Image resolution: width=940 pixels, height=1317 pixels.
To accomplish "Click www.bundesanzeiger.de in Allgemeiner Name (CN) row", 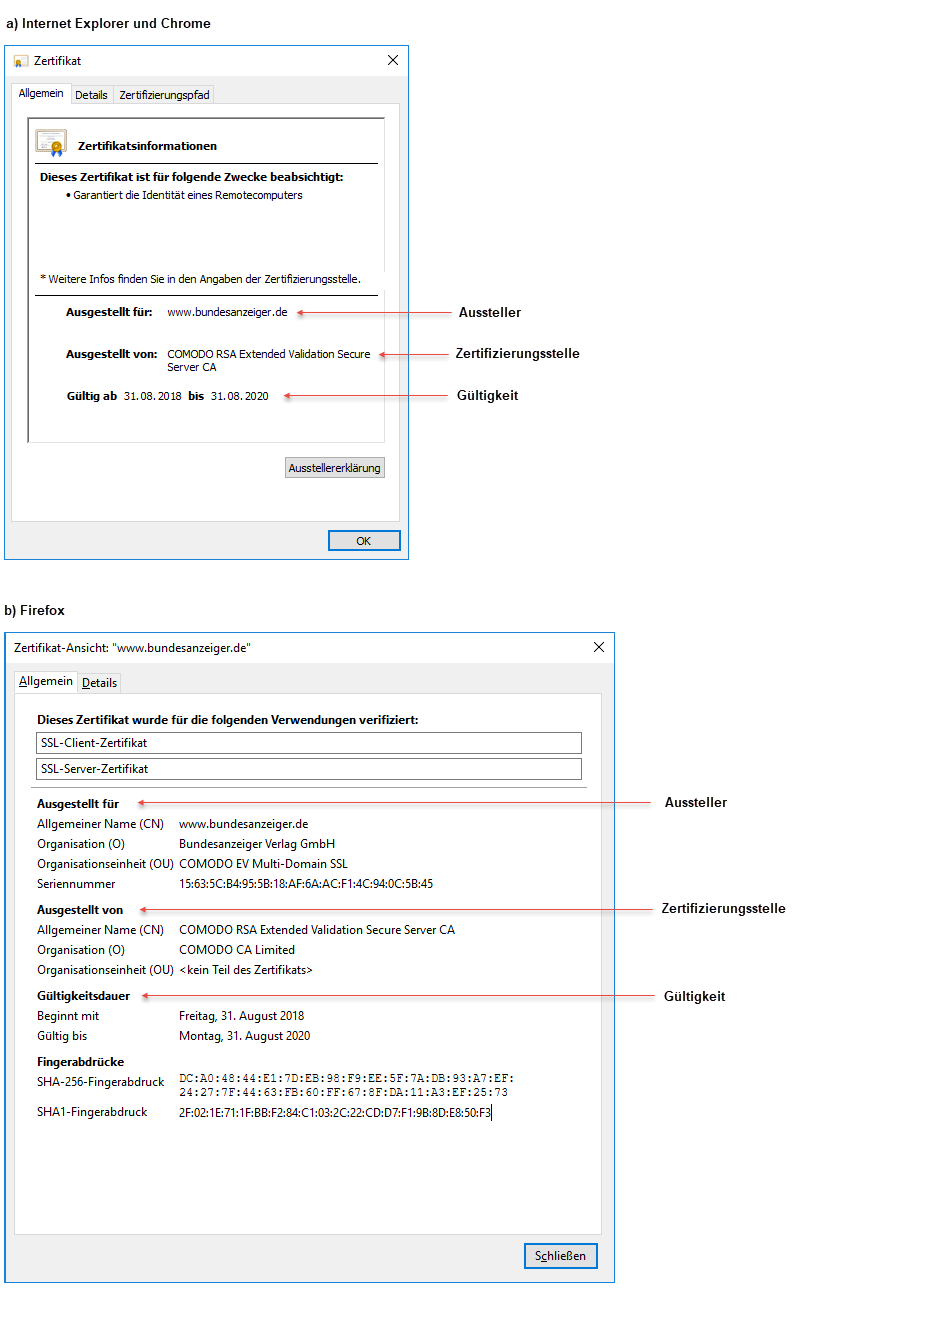I will (243, 824).
